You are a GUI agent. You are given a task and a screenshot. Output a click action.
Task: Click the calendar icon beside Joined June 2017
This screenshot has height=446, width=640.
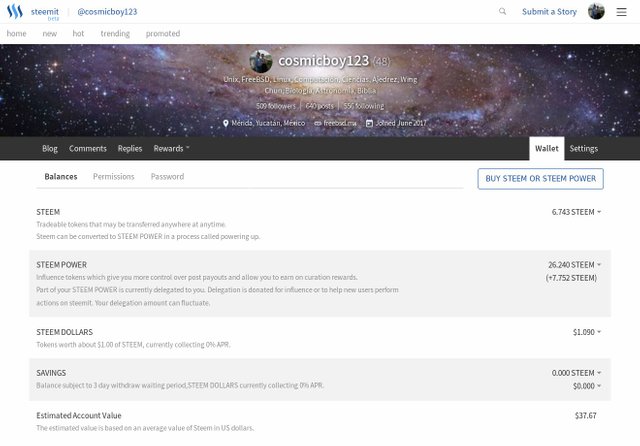pos(369,123)
